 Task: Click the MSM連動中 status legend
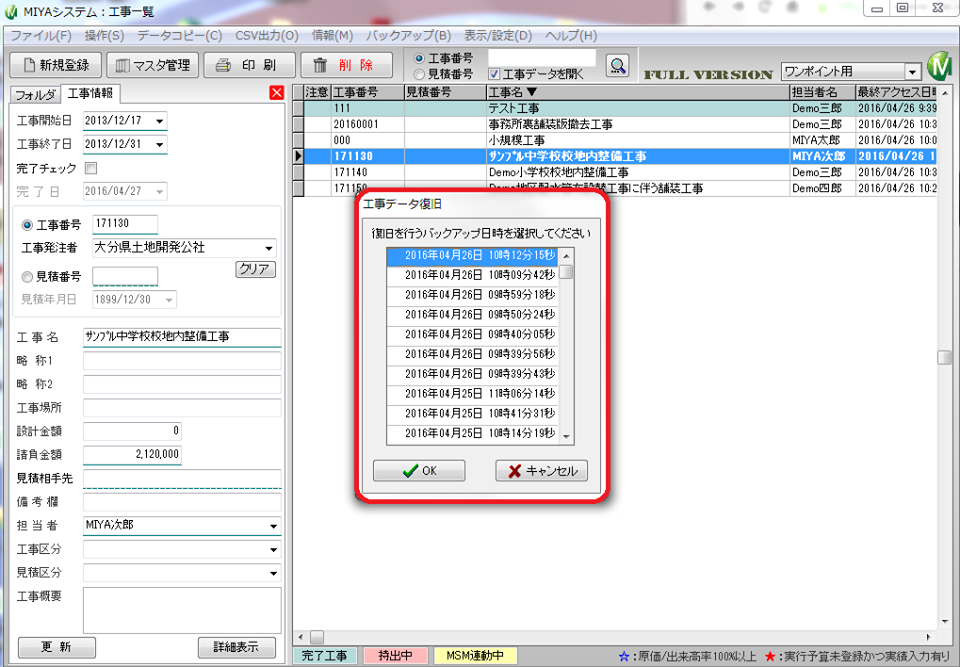point(475,655)
